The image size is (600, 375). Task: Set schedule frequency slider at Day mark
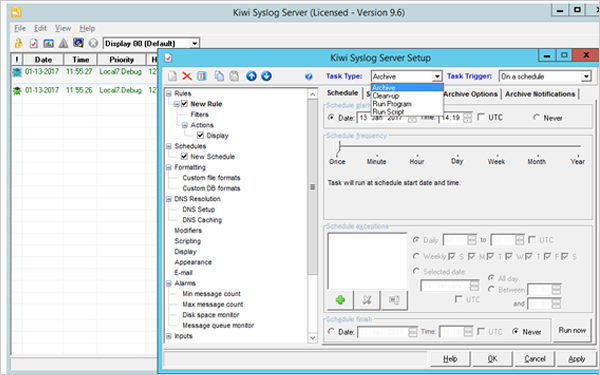point(457,147)
